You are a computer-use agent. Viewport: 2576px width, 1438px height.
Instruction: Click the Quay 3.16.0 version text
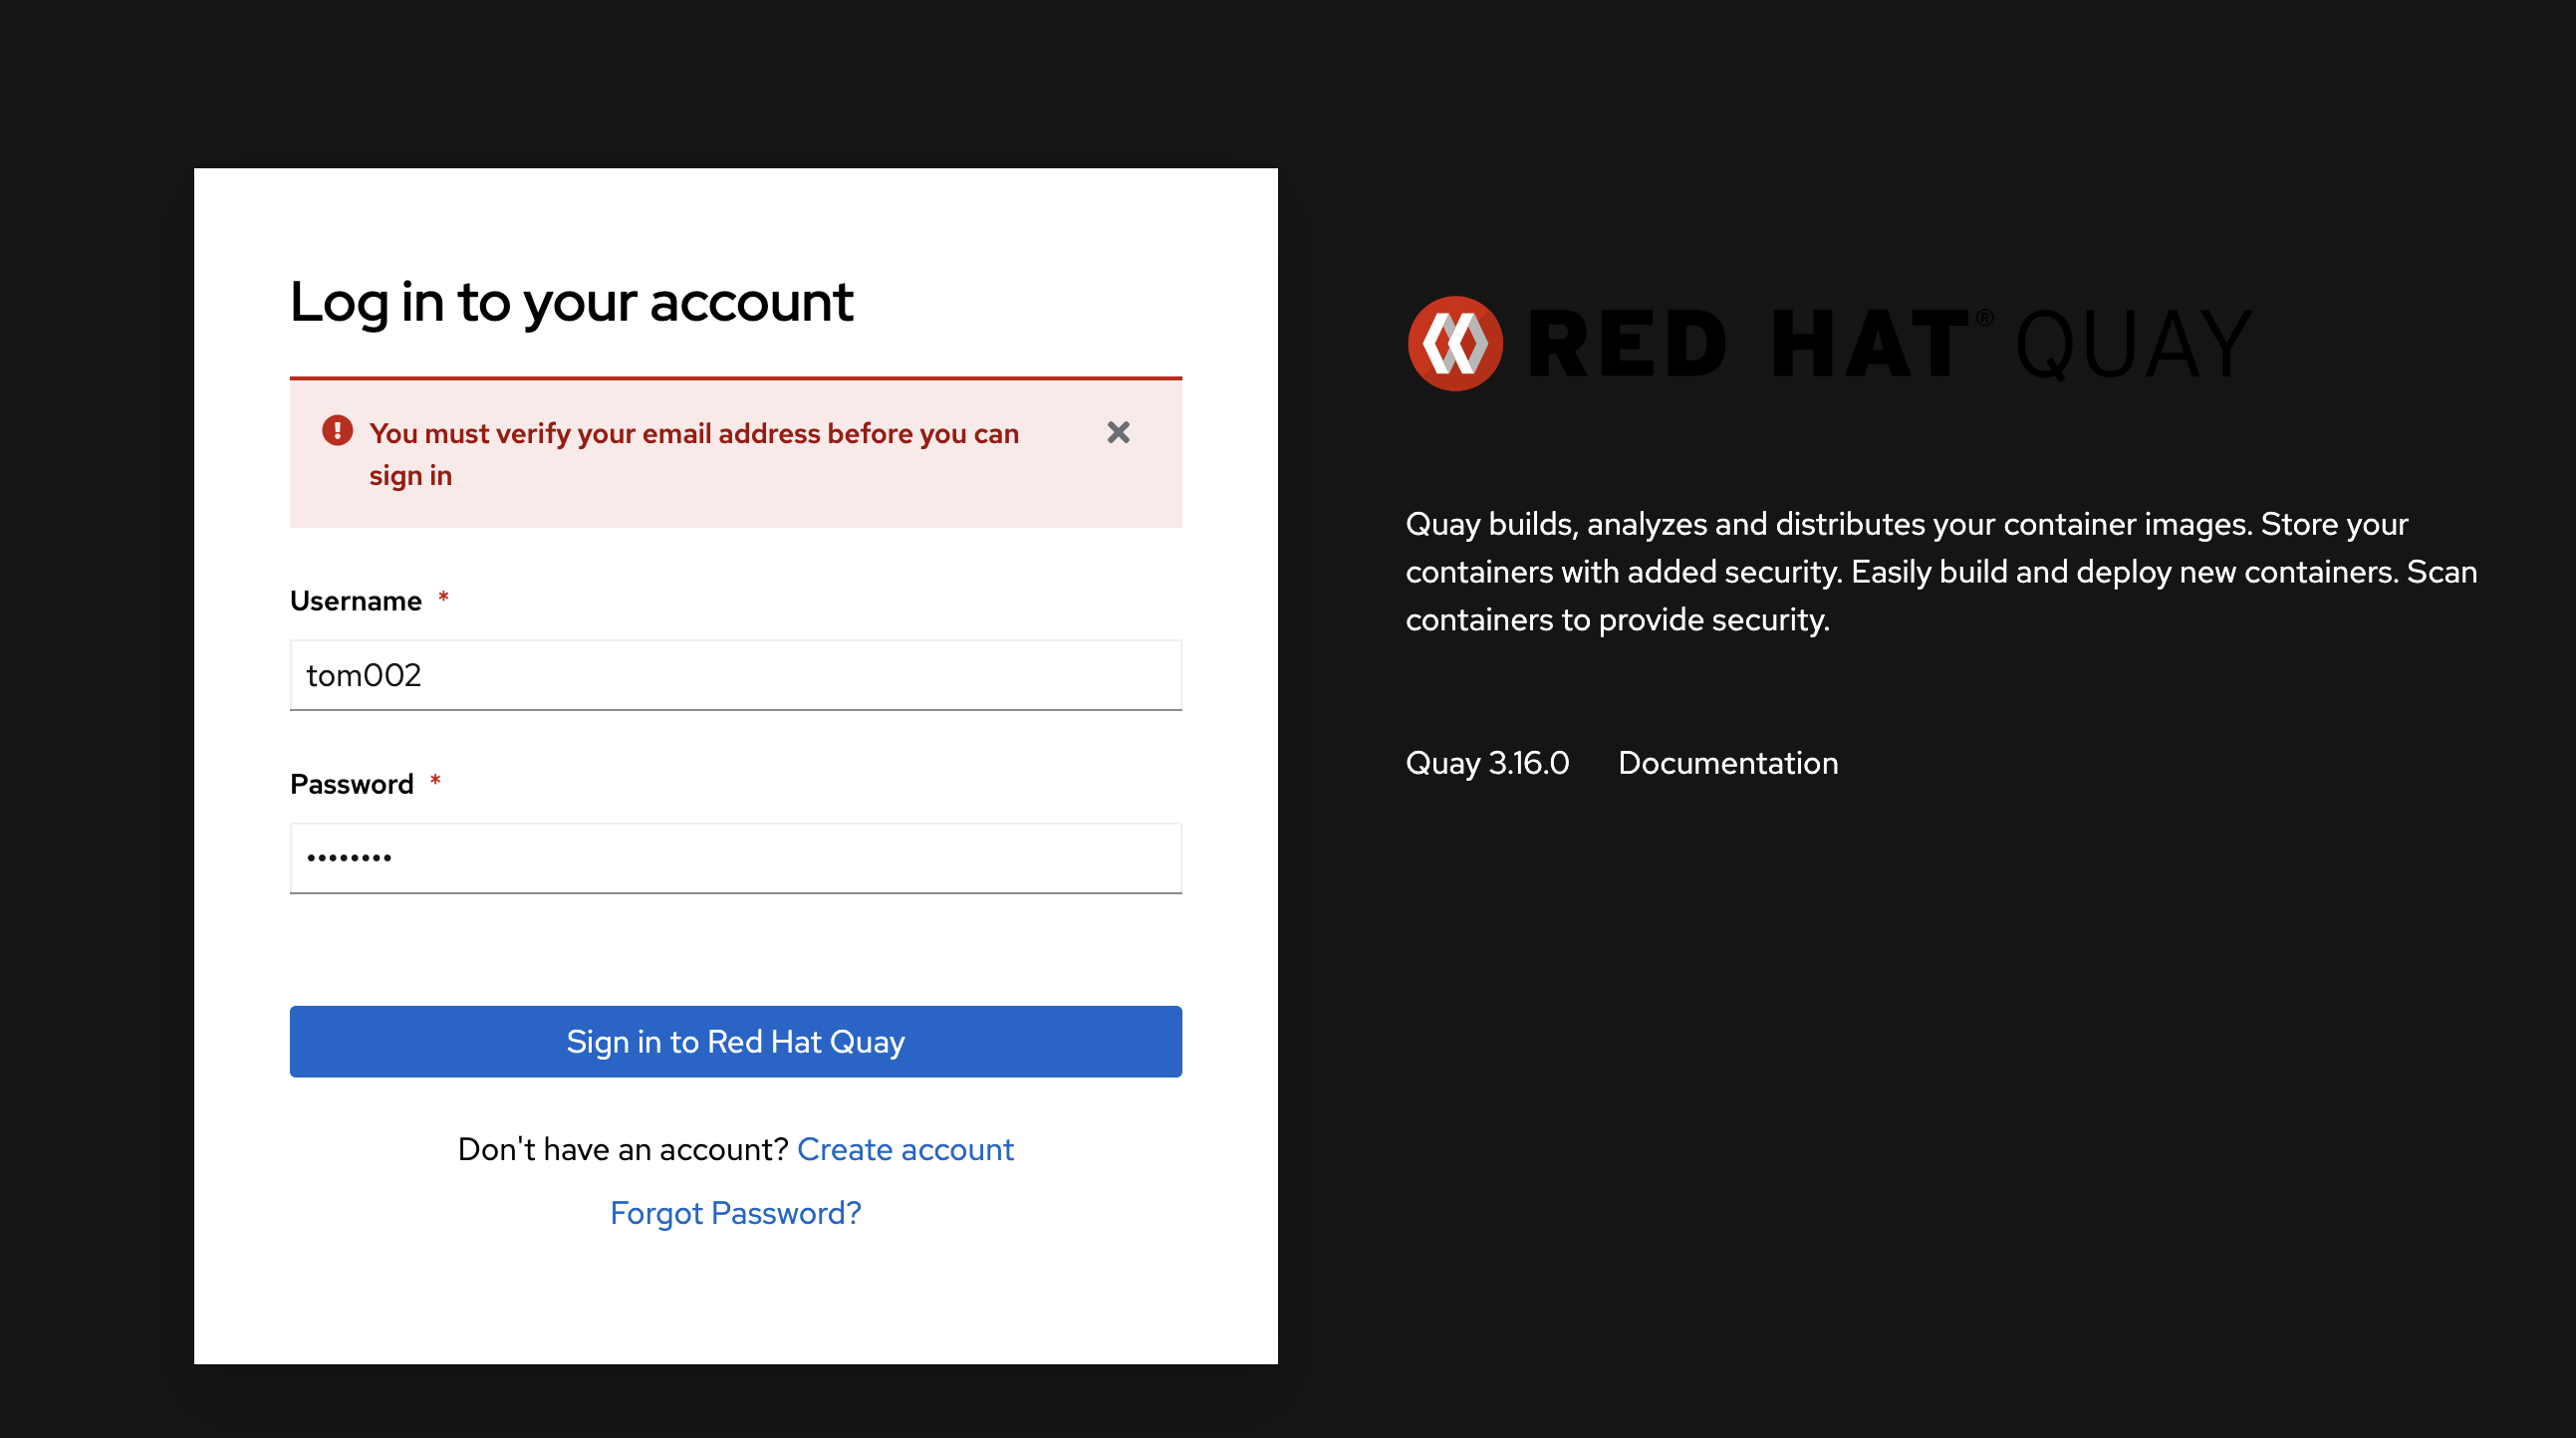(x=1487, y=763)
